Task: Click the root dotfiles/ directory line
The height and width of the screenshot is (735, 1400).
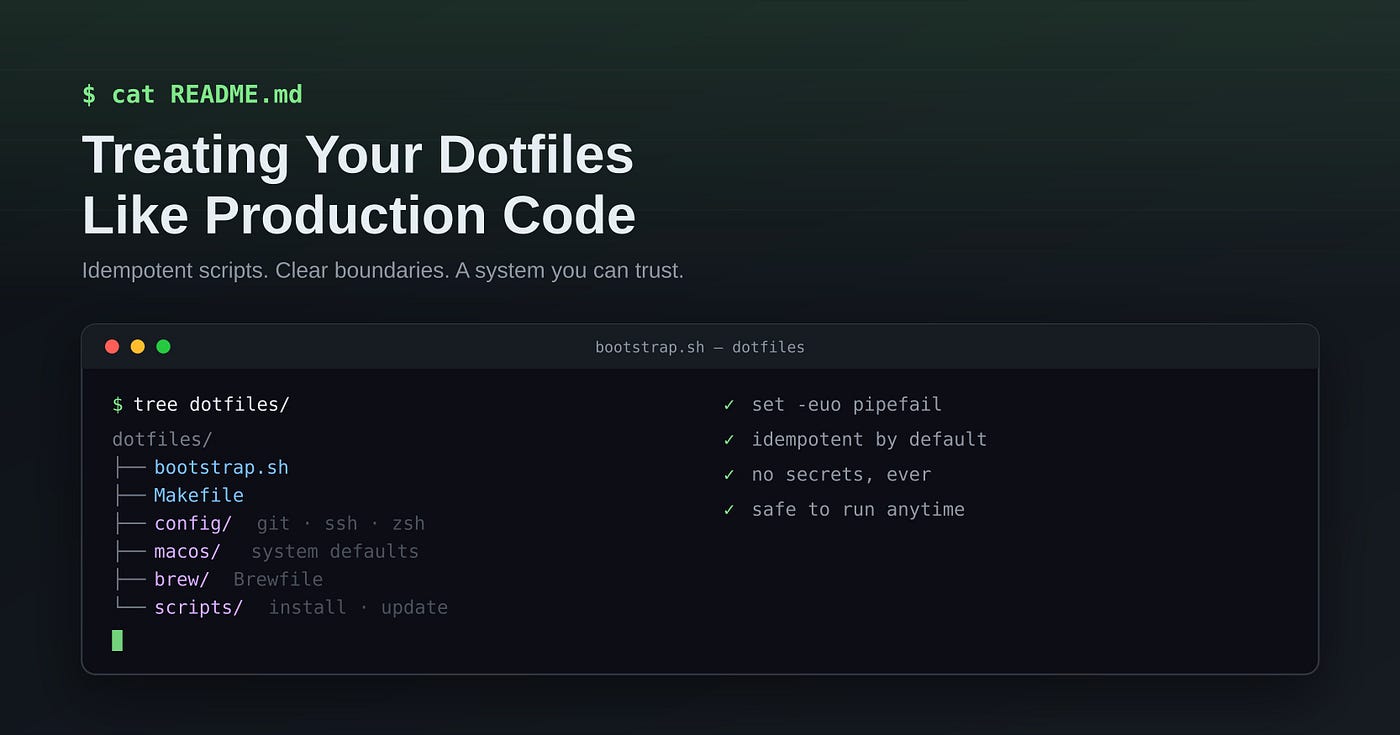Action: coord(162,440)
